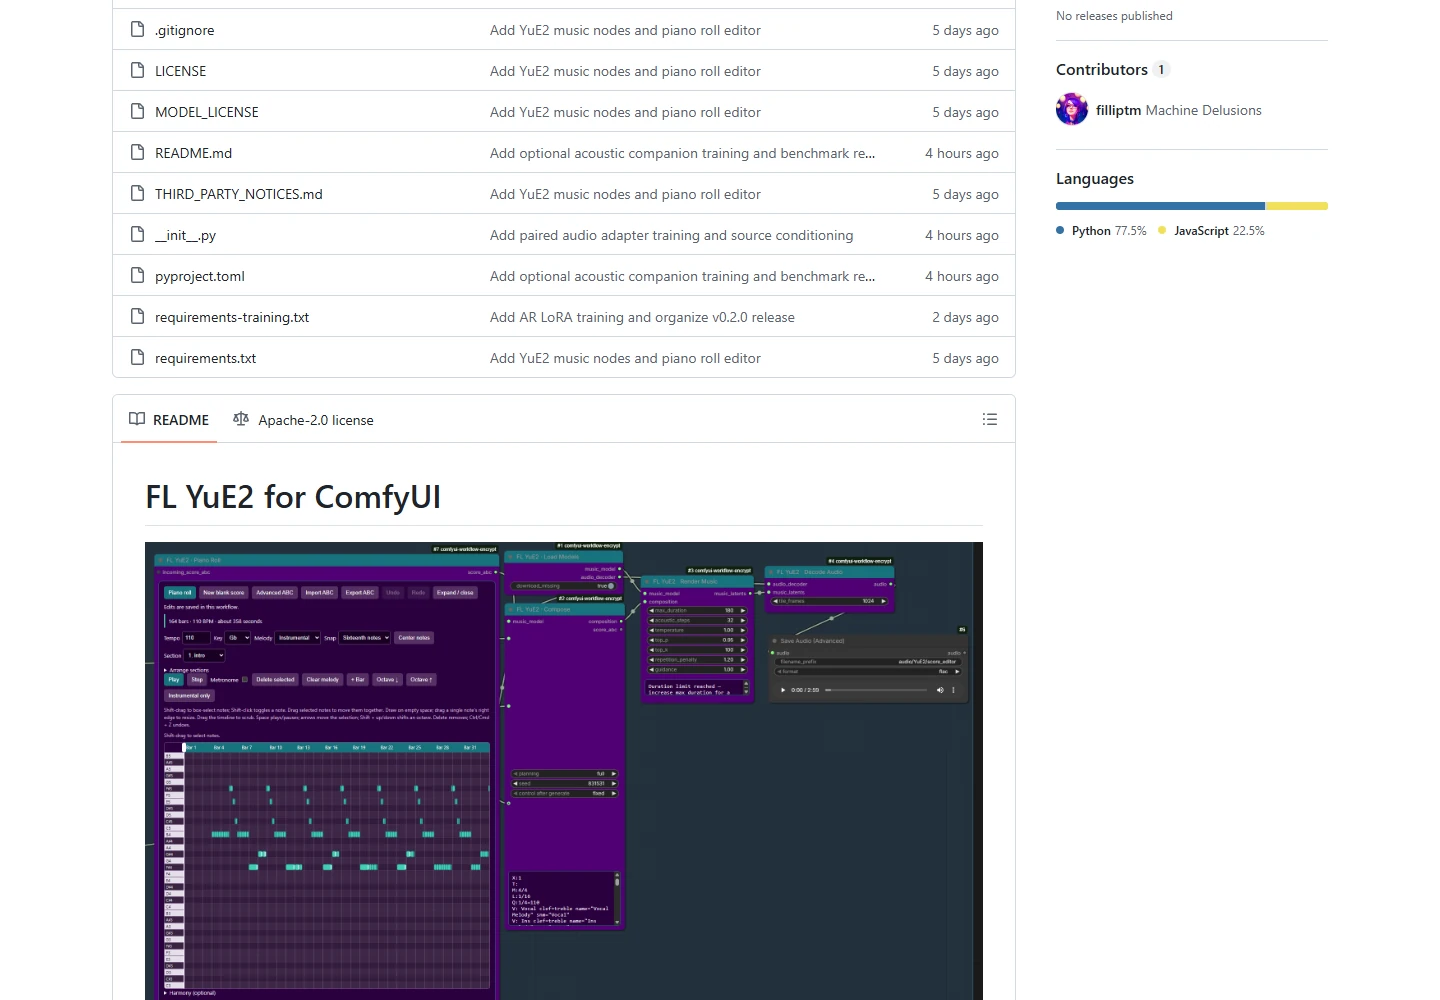Click the THIRD_PARTY_NOTICES.md file icon
Screen dimensions: 1440x1000
138,194
